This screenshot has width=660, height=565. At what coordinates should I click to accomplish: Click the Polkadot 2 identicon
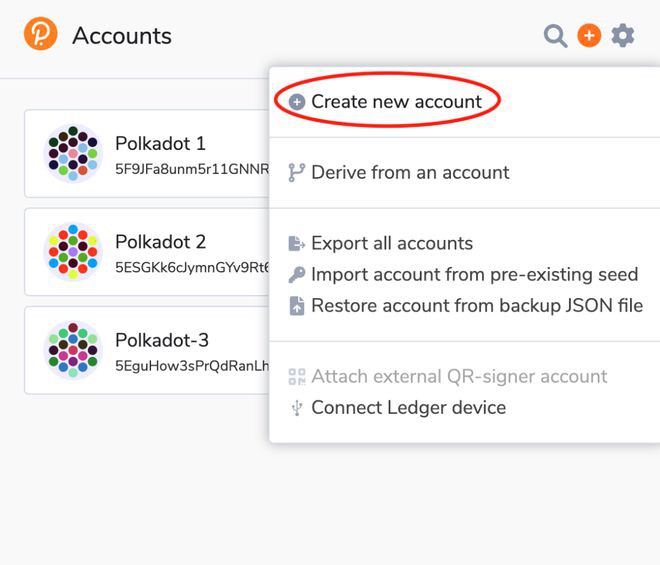(73, 251)
